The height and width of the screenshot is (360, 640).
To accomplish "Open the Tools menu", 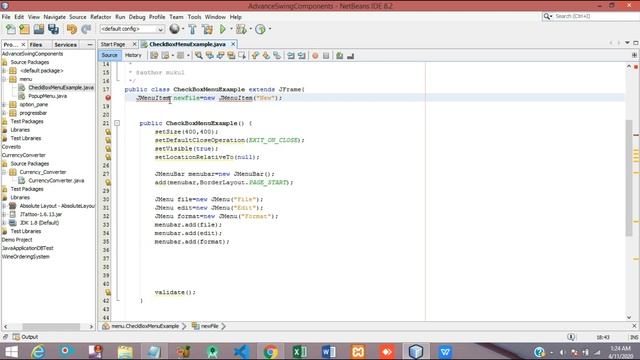I will [x=194, y=17].
